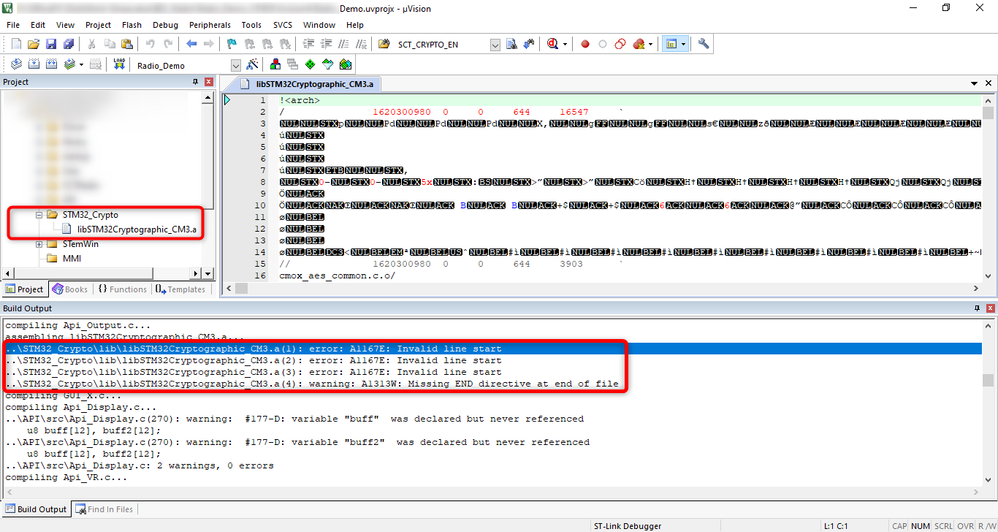Open Find in Files icon next to search box

[x=383, y=45]
